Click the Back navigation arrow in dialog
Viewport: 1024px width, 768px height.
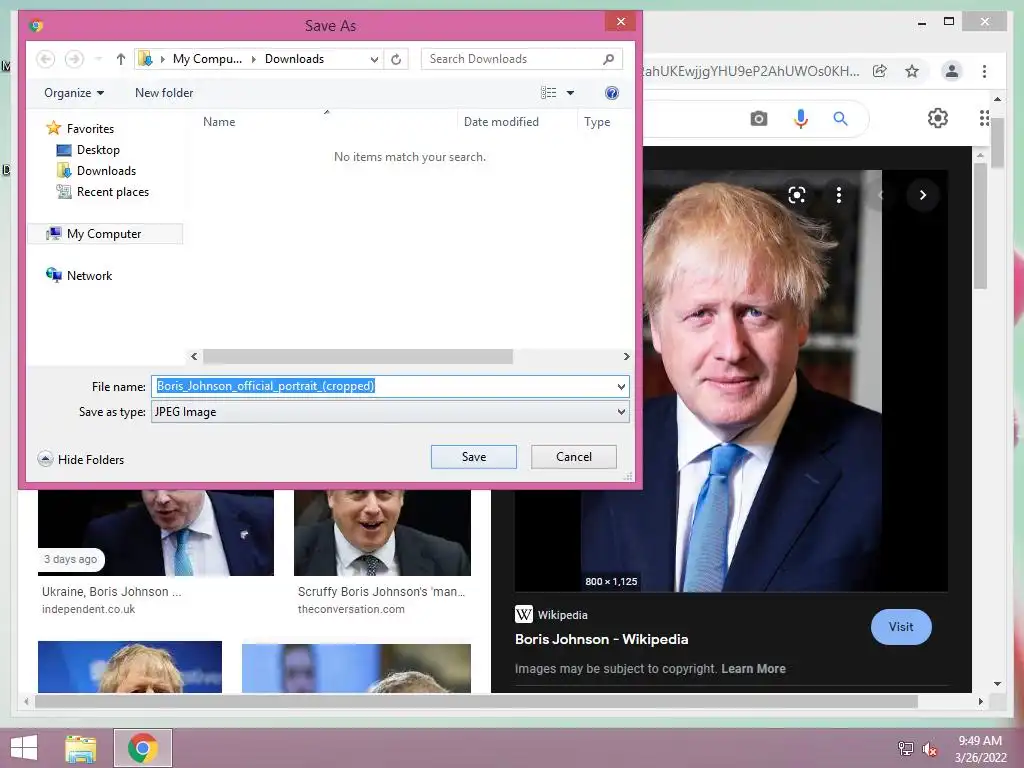click(x=45, y=59)
